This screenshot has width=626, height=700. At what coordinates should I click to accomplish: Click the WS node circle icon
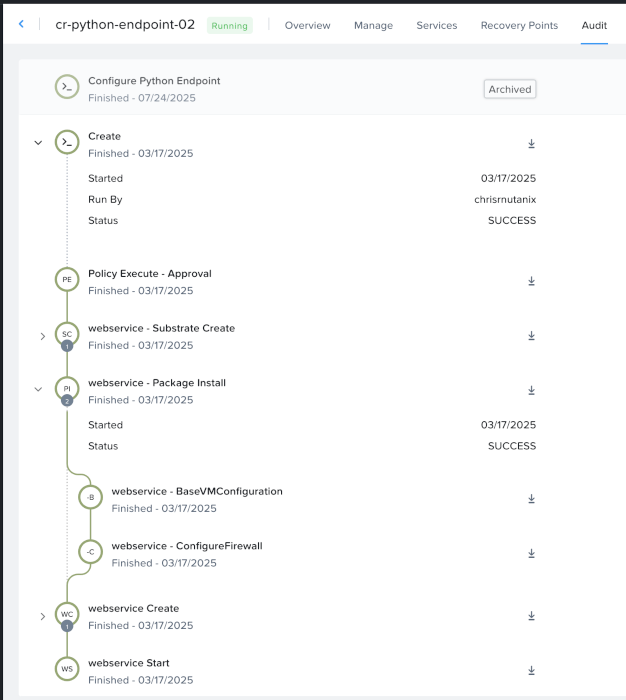tap(67, 670)
